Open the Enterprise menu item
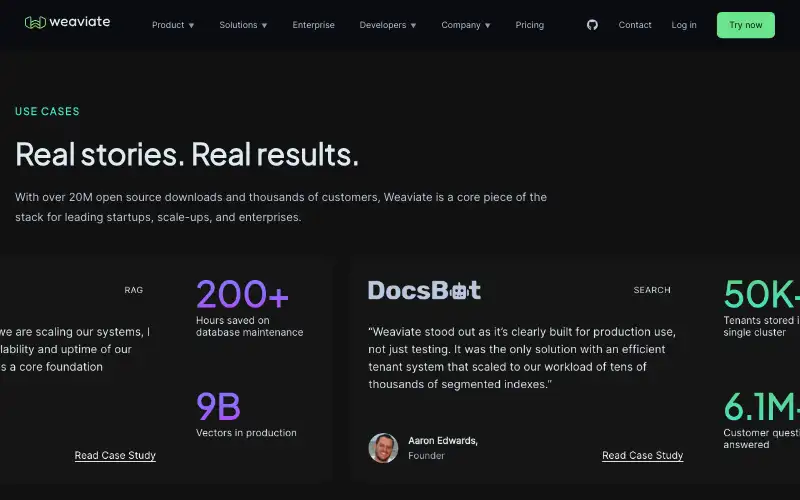Viewport: 800px width, 500px height. pos(313,25)
